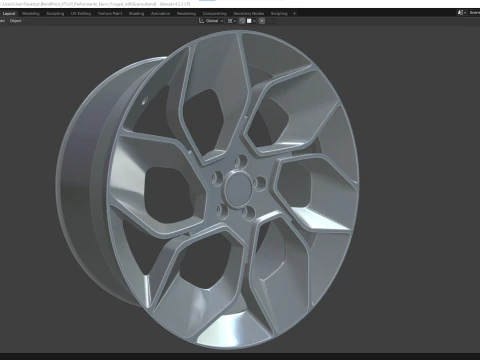Open the Animation workspace tab
The width and height of the screenshot is (480, 360).
click(x=160, y=14)
